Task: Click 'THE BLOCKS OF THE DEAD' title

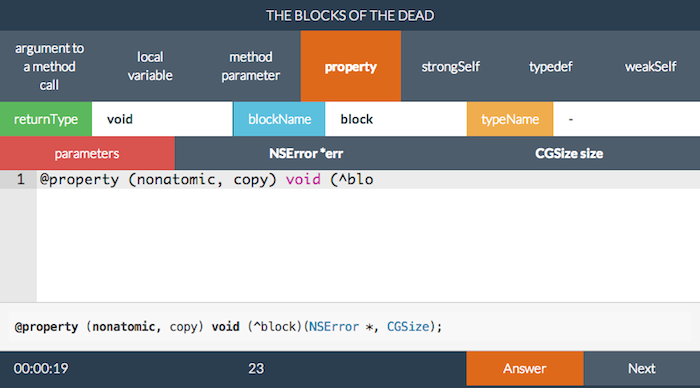Action: click(x=350, y=16)
